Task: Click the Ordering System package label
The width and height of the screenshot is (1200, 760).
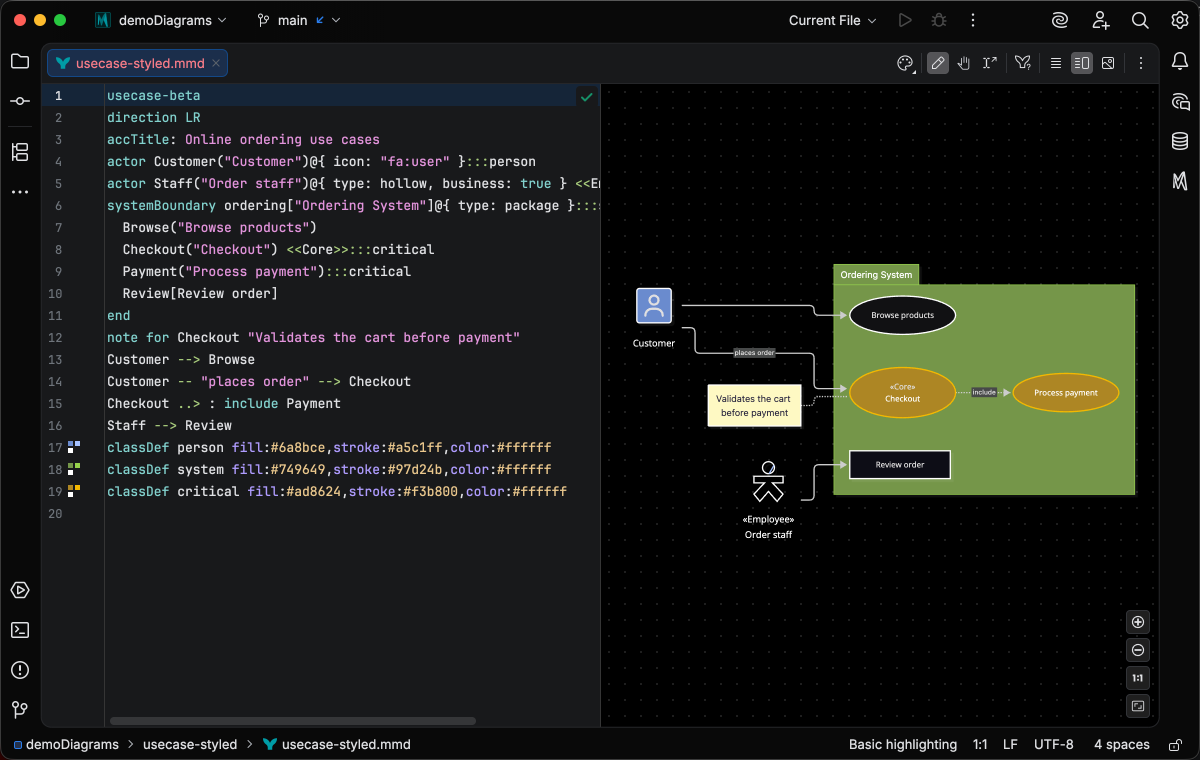Action: 876,275
